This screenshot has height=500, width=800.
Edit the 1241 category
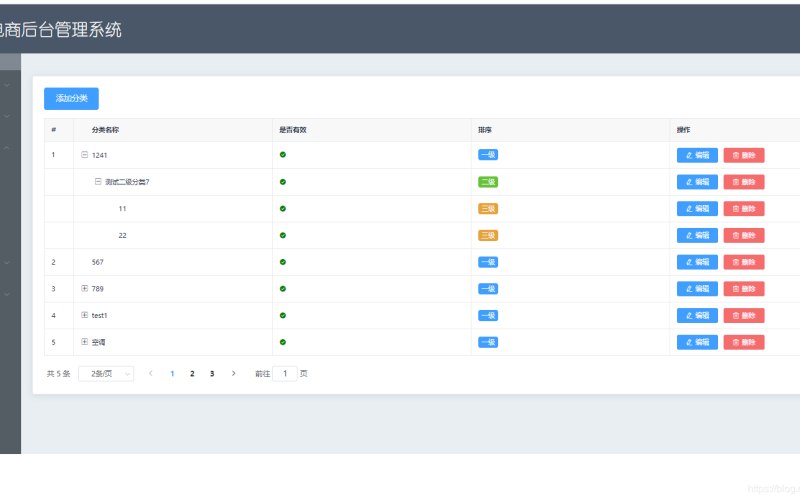pos(697,155)
